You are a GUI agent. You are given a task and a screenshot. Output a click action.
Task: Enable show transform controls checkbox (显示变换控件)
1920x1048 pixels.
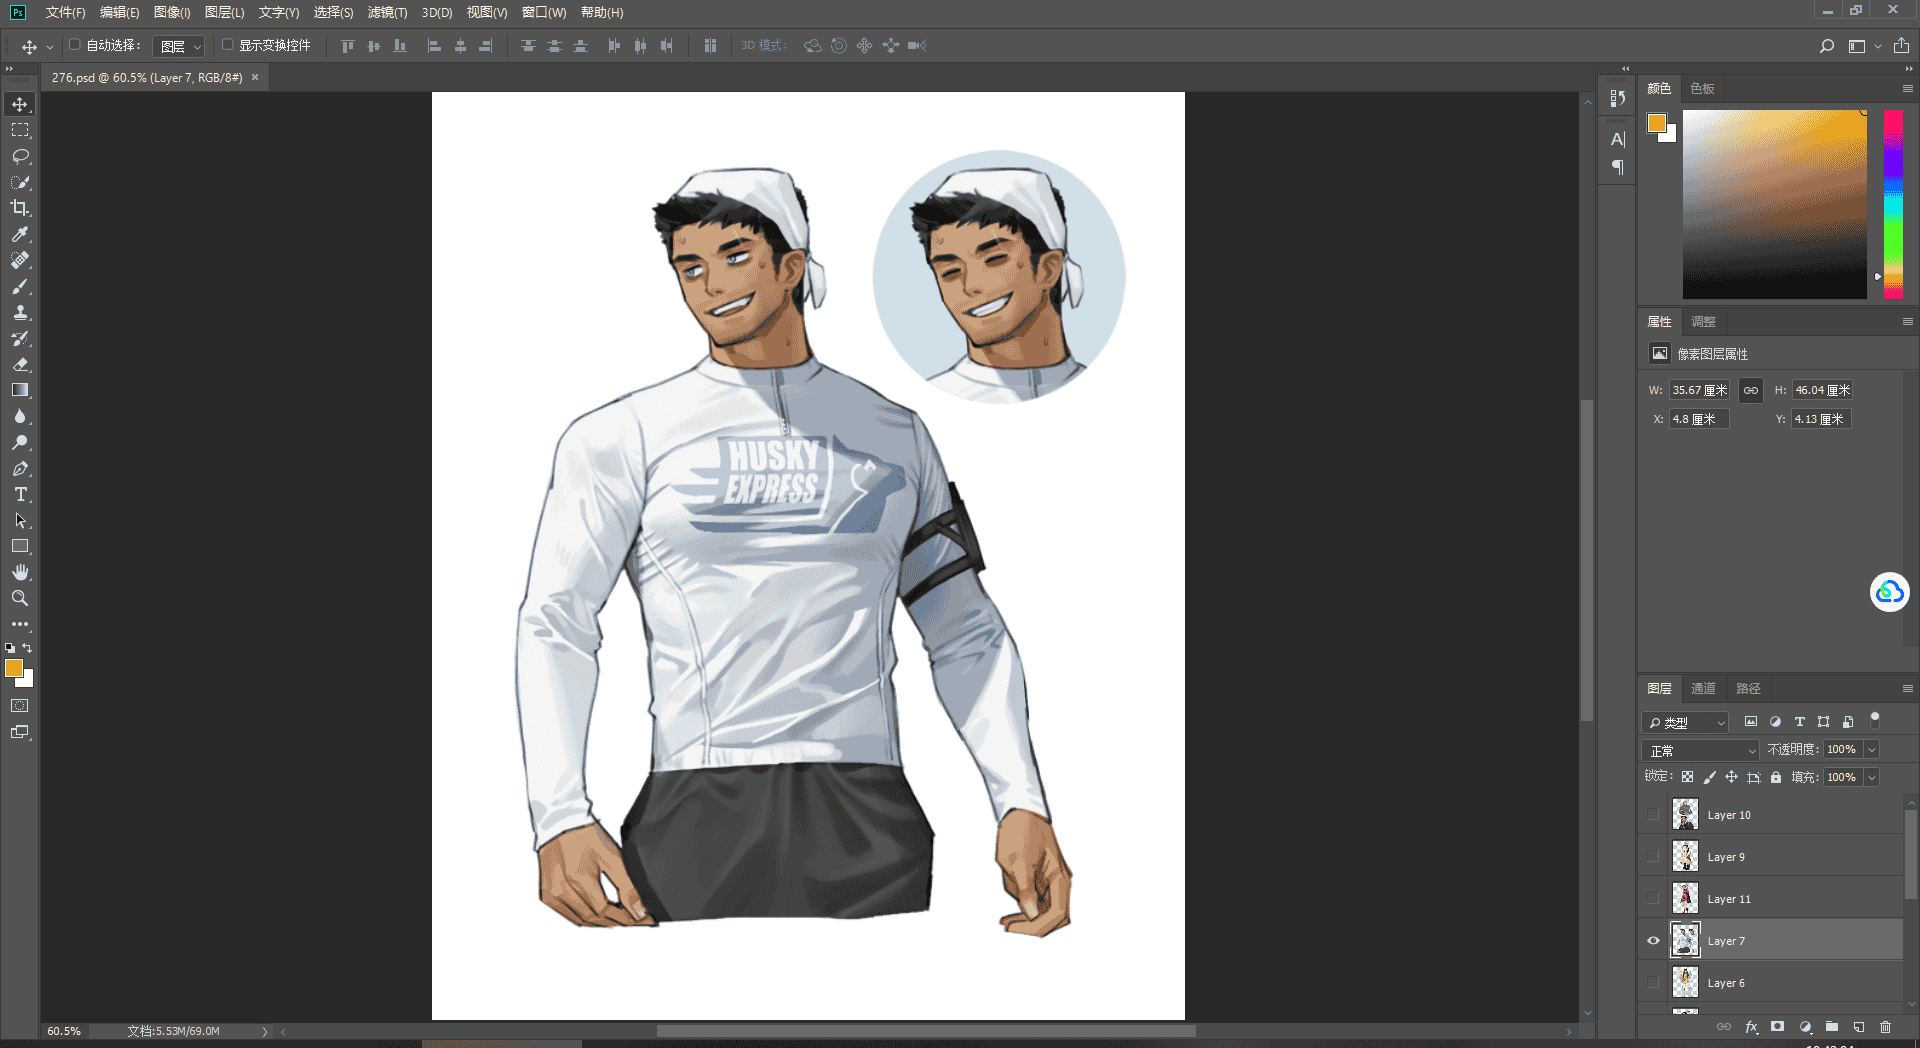(x=227, y=45)
